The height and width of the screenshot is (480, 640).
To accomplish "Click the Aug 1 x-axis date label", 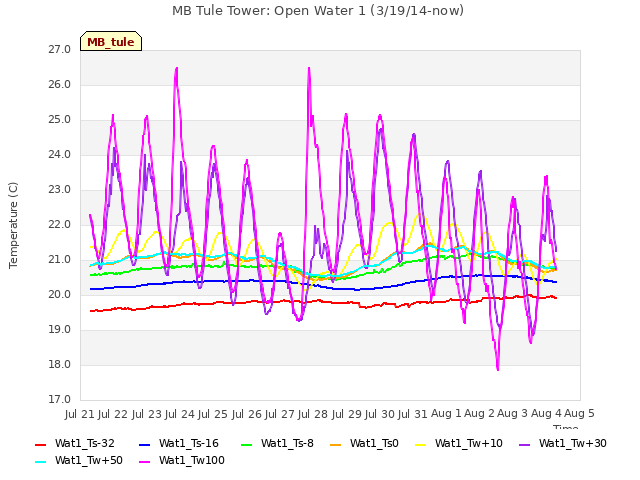I will coord(446,414).
